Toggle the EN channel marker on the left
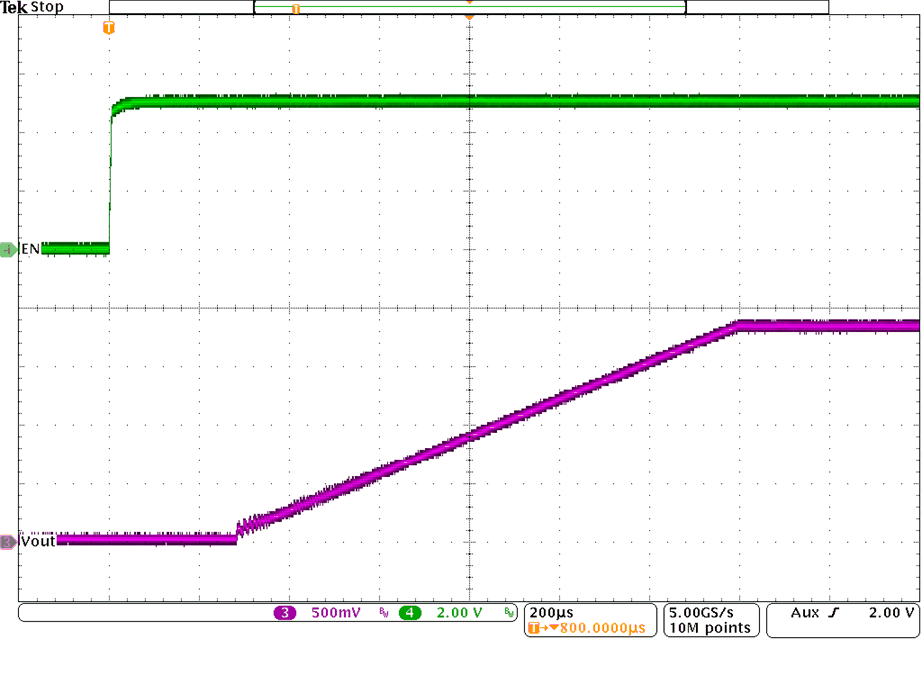 coord(6,250)
